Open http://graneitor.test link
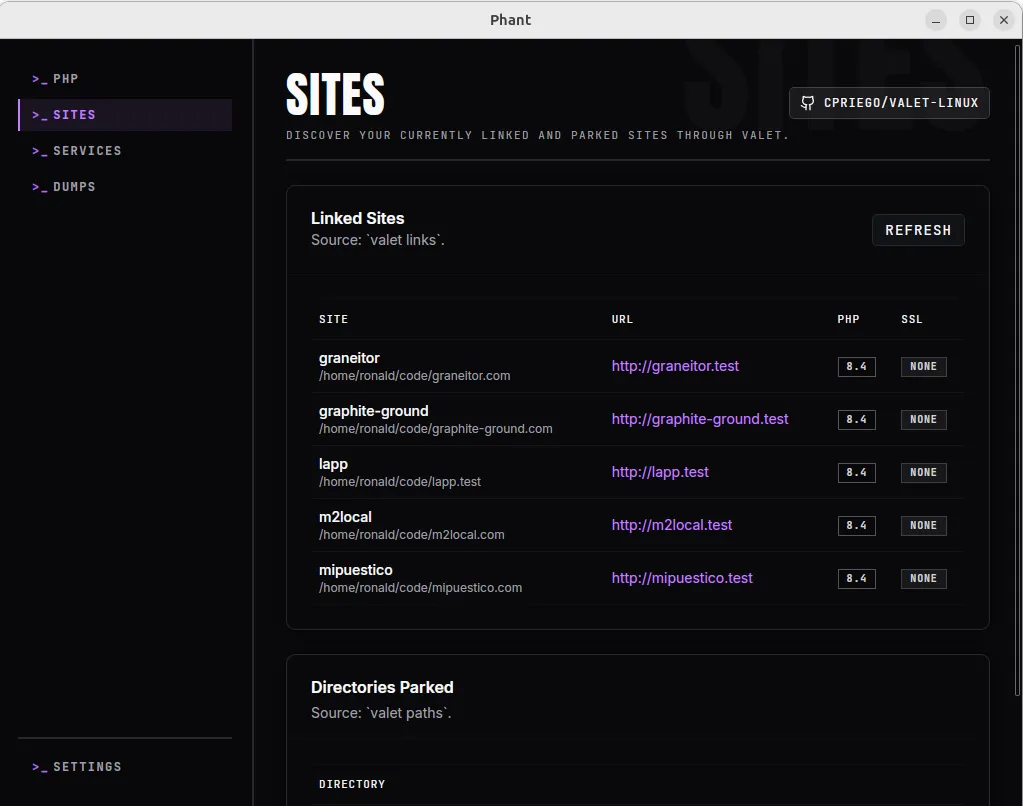Image resolution: width=1023 pixels, height=806 pixels. pyautogui.click(x=675, y=366)
